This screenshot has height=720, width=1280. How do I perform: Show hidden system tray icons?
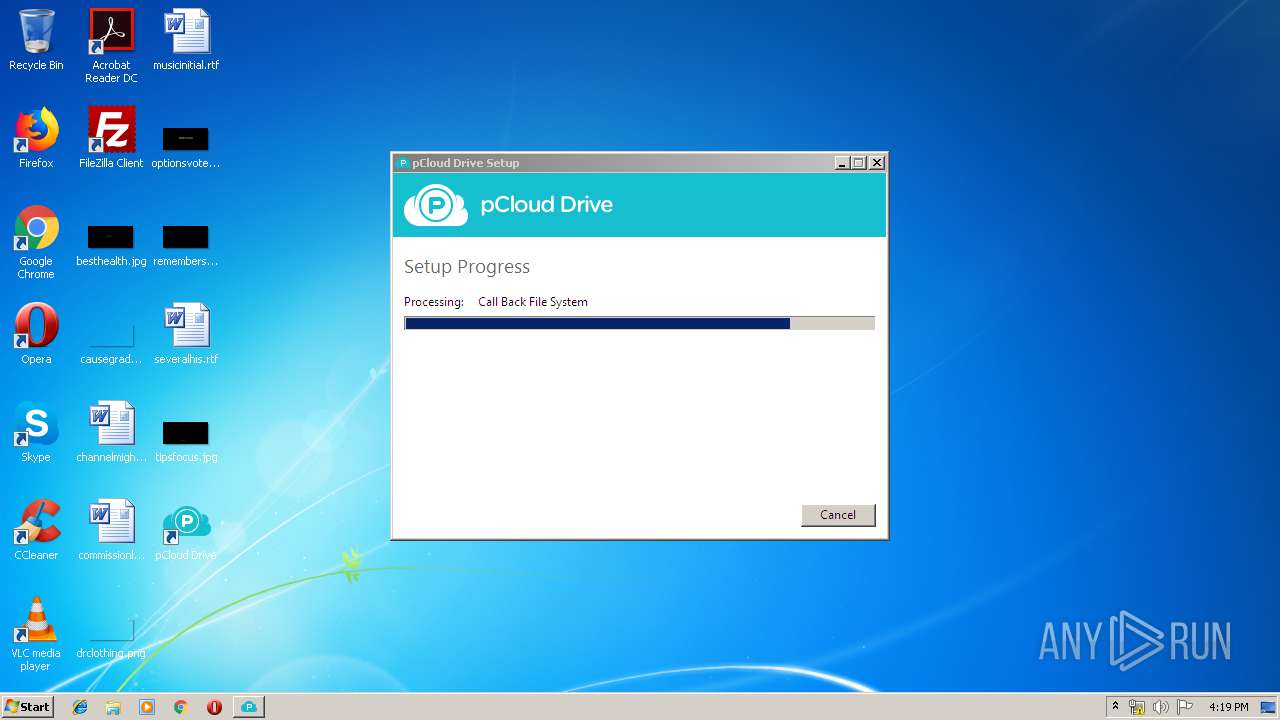click(1115, 707)
